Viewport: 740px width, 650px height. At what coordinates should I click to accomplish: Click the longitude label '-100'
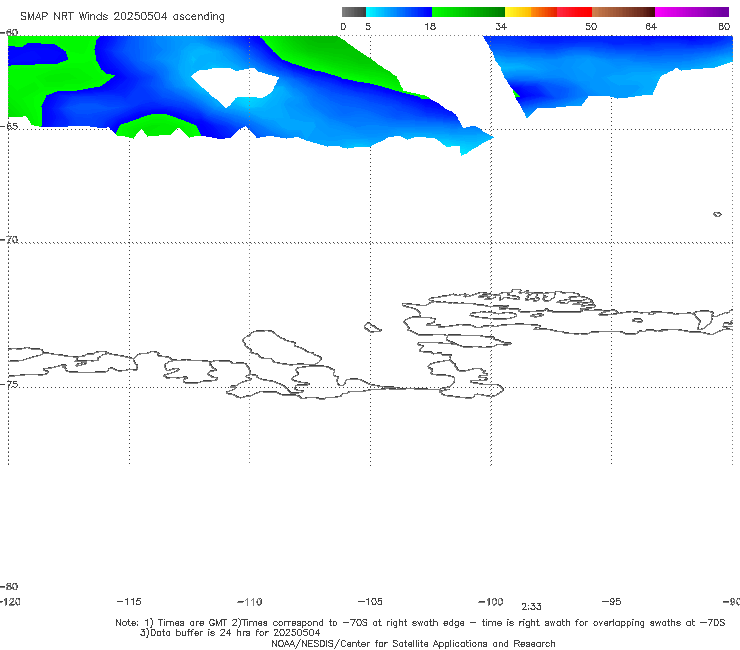[x=491, y=602]
